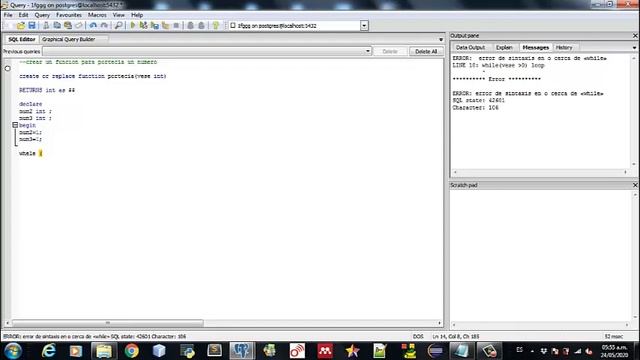Show the Explain output tab

pos(504,47)
